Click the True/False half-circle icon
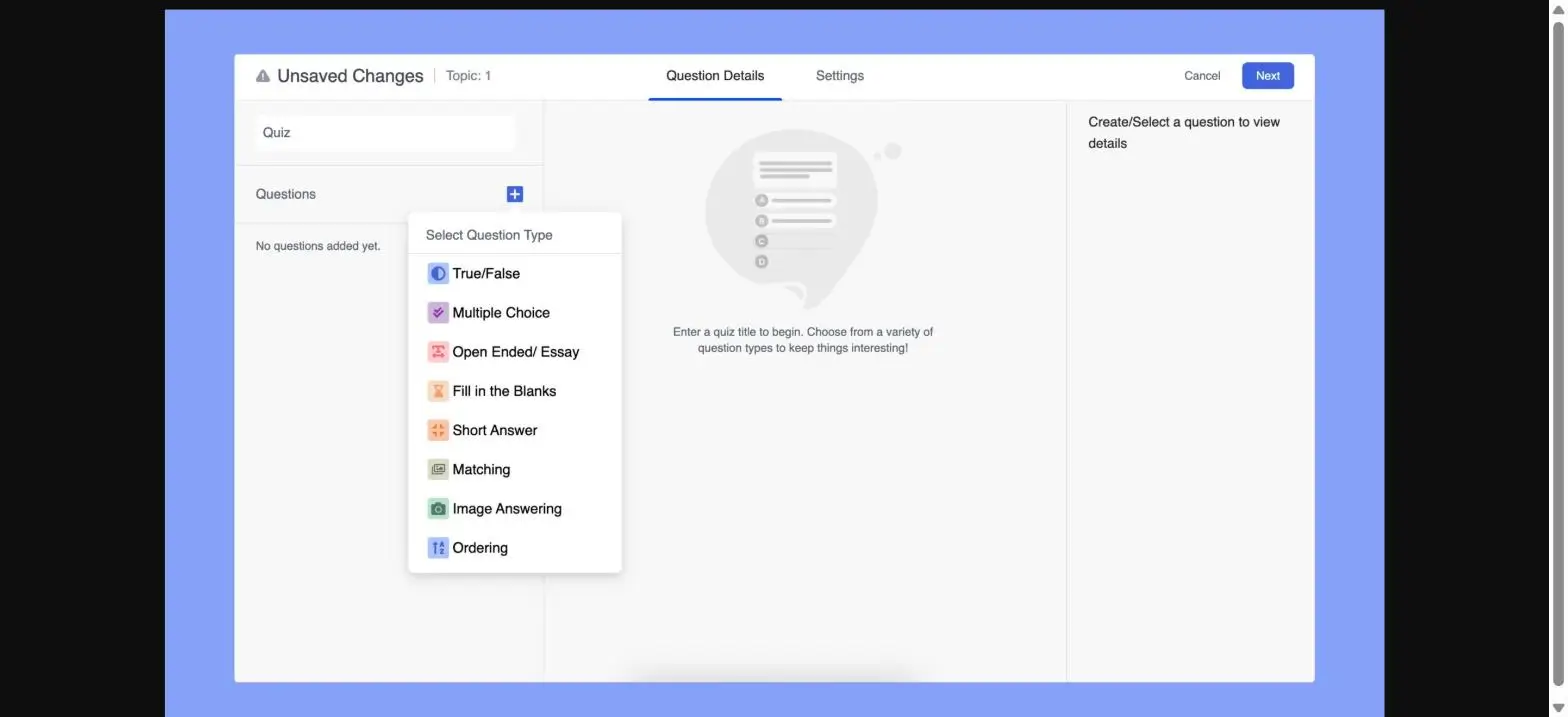 [x=438, y=273]
